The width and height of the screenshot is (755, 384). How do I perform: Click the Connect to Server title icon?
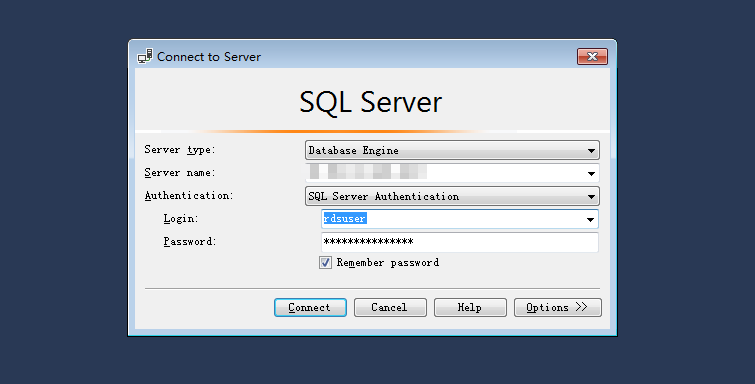145,56
